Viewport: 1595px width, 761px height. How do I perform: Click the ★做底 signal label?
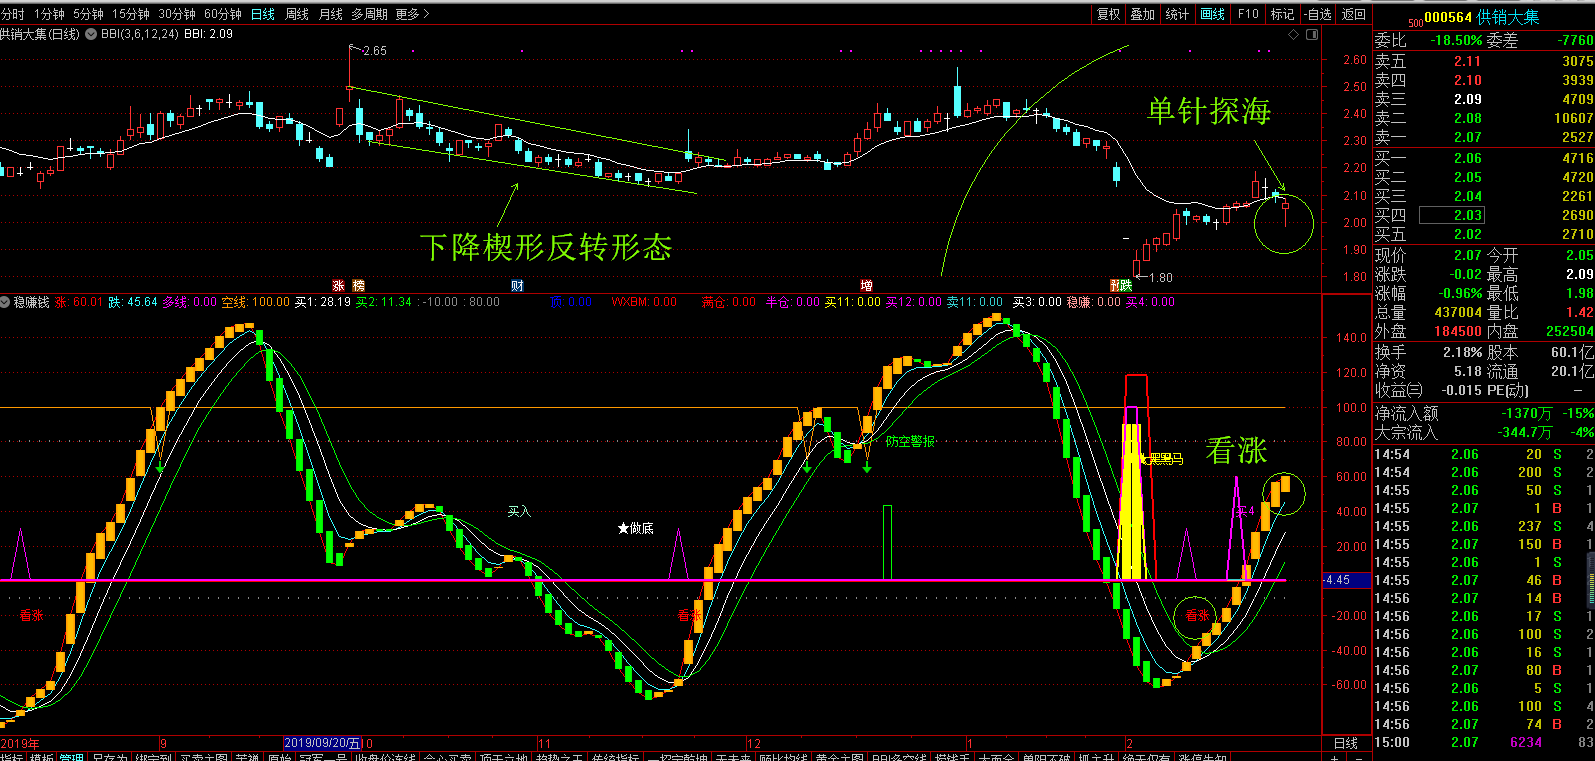(x=636, y=528)
